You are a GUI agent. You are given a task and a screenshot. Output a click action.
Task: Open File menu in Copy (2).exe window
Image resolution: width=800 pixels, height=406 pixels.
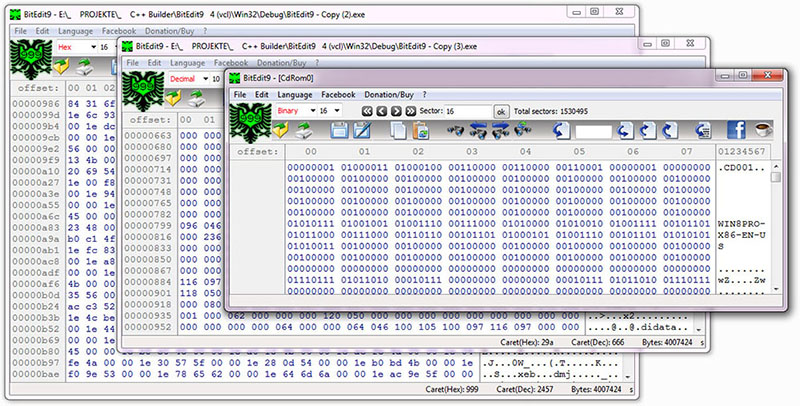click(20, 31)
